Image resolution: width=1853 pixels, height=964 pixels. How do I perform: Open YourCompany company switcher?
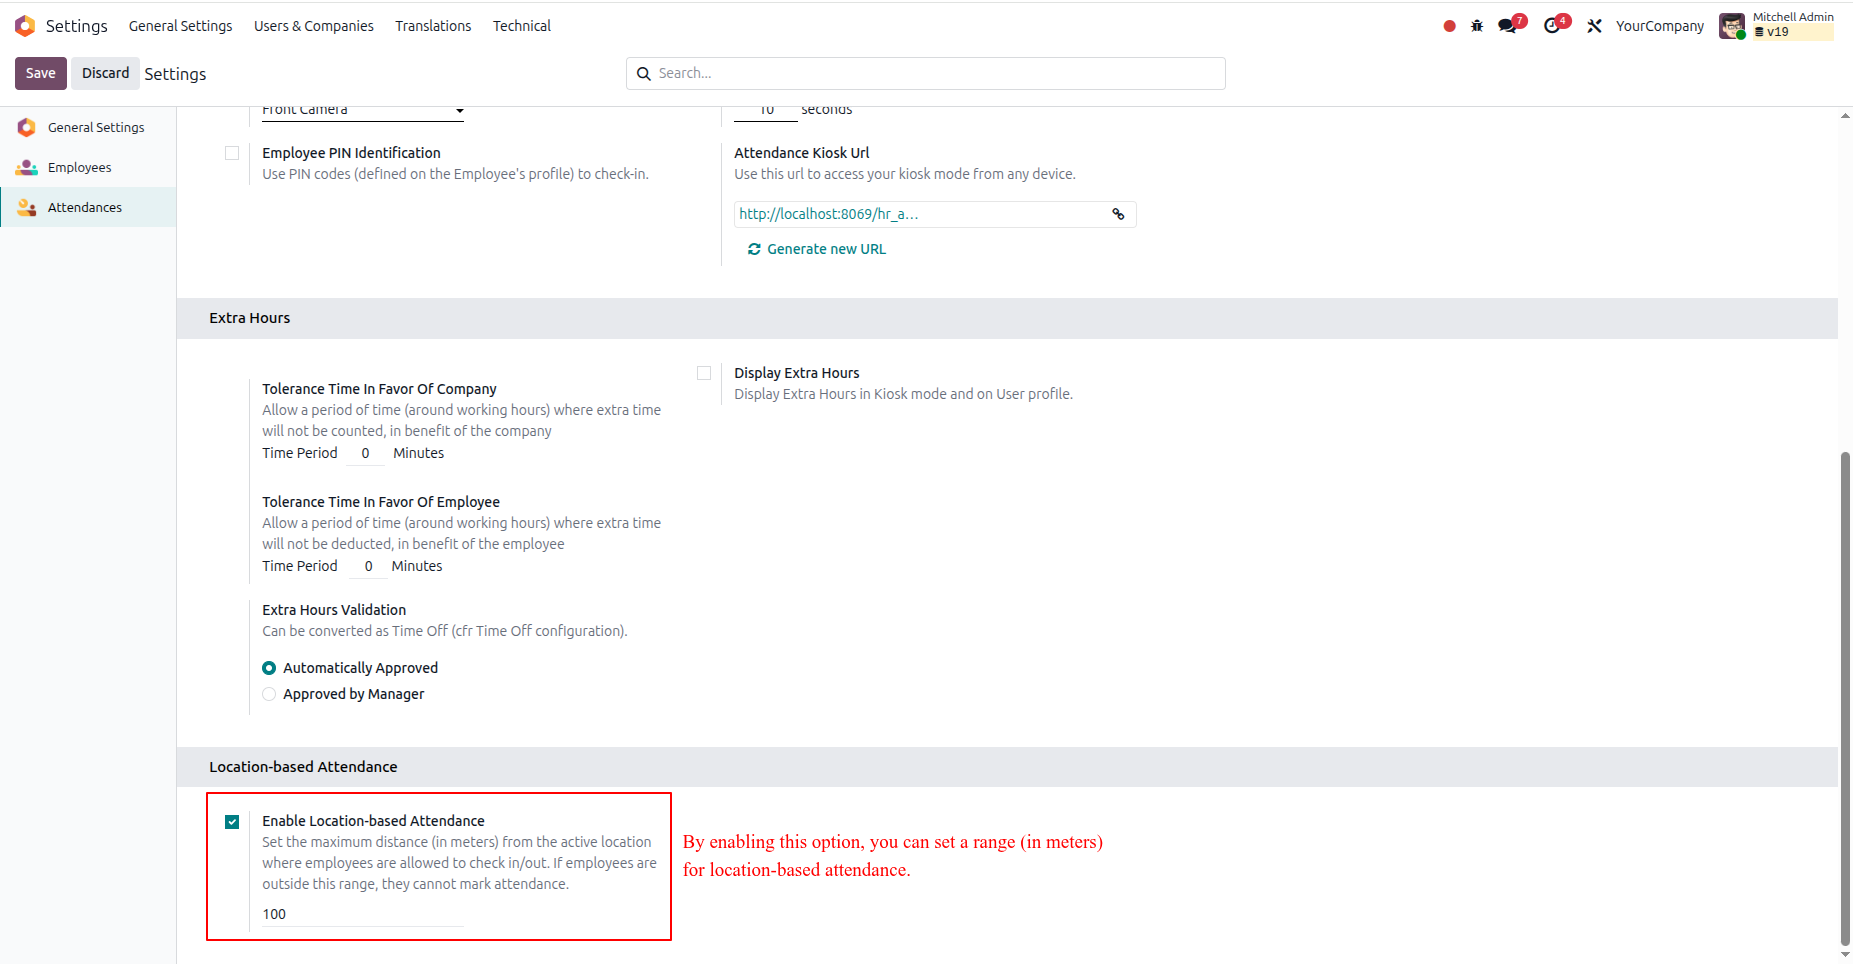1660,26
